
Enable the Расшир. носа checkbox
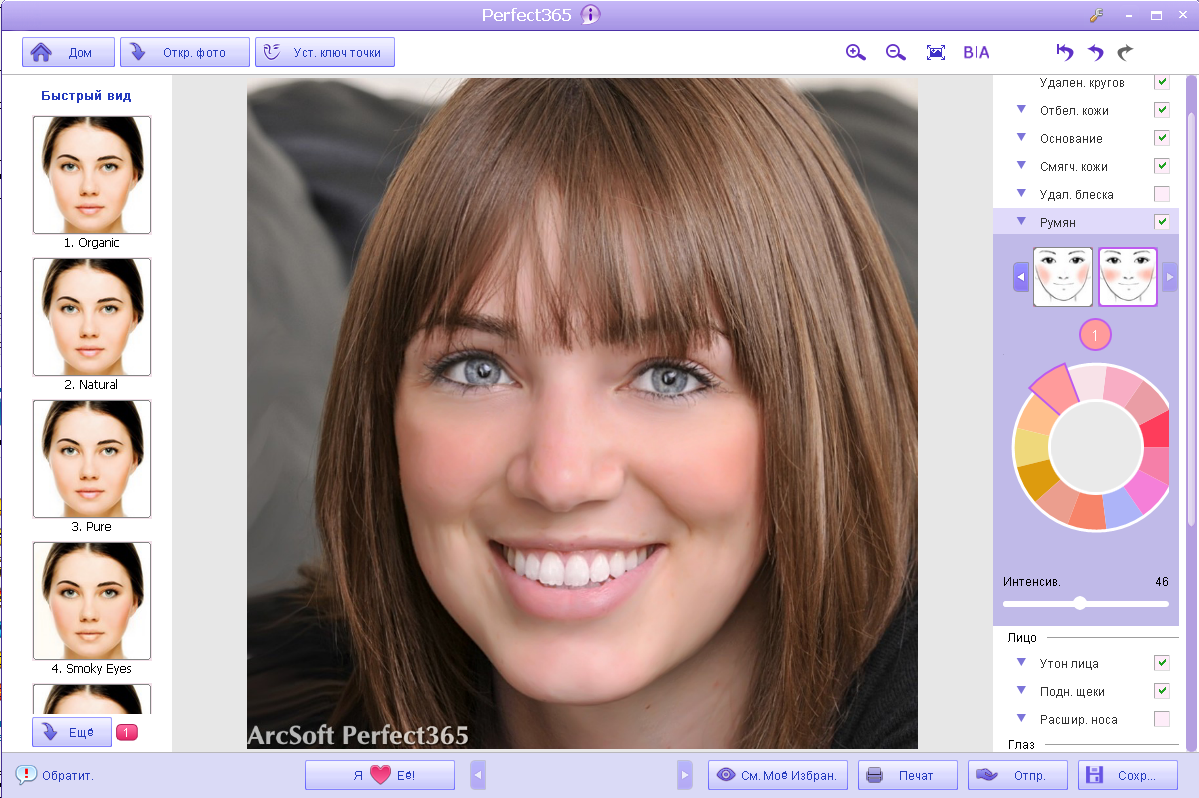(x=1162, y=719)
